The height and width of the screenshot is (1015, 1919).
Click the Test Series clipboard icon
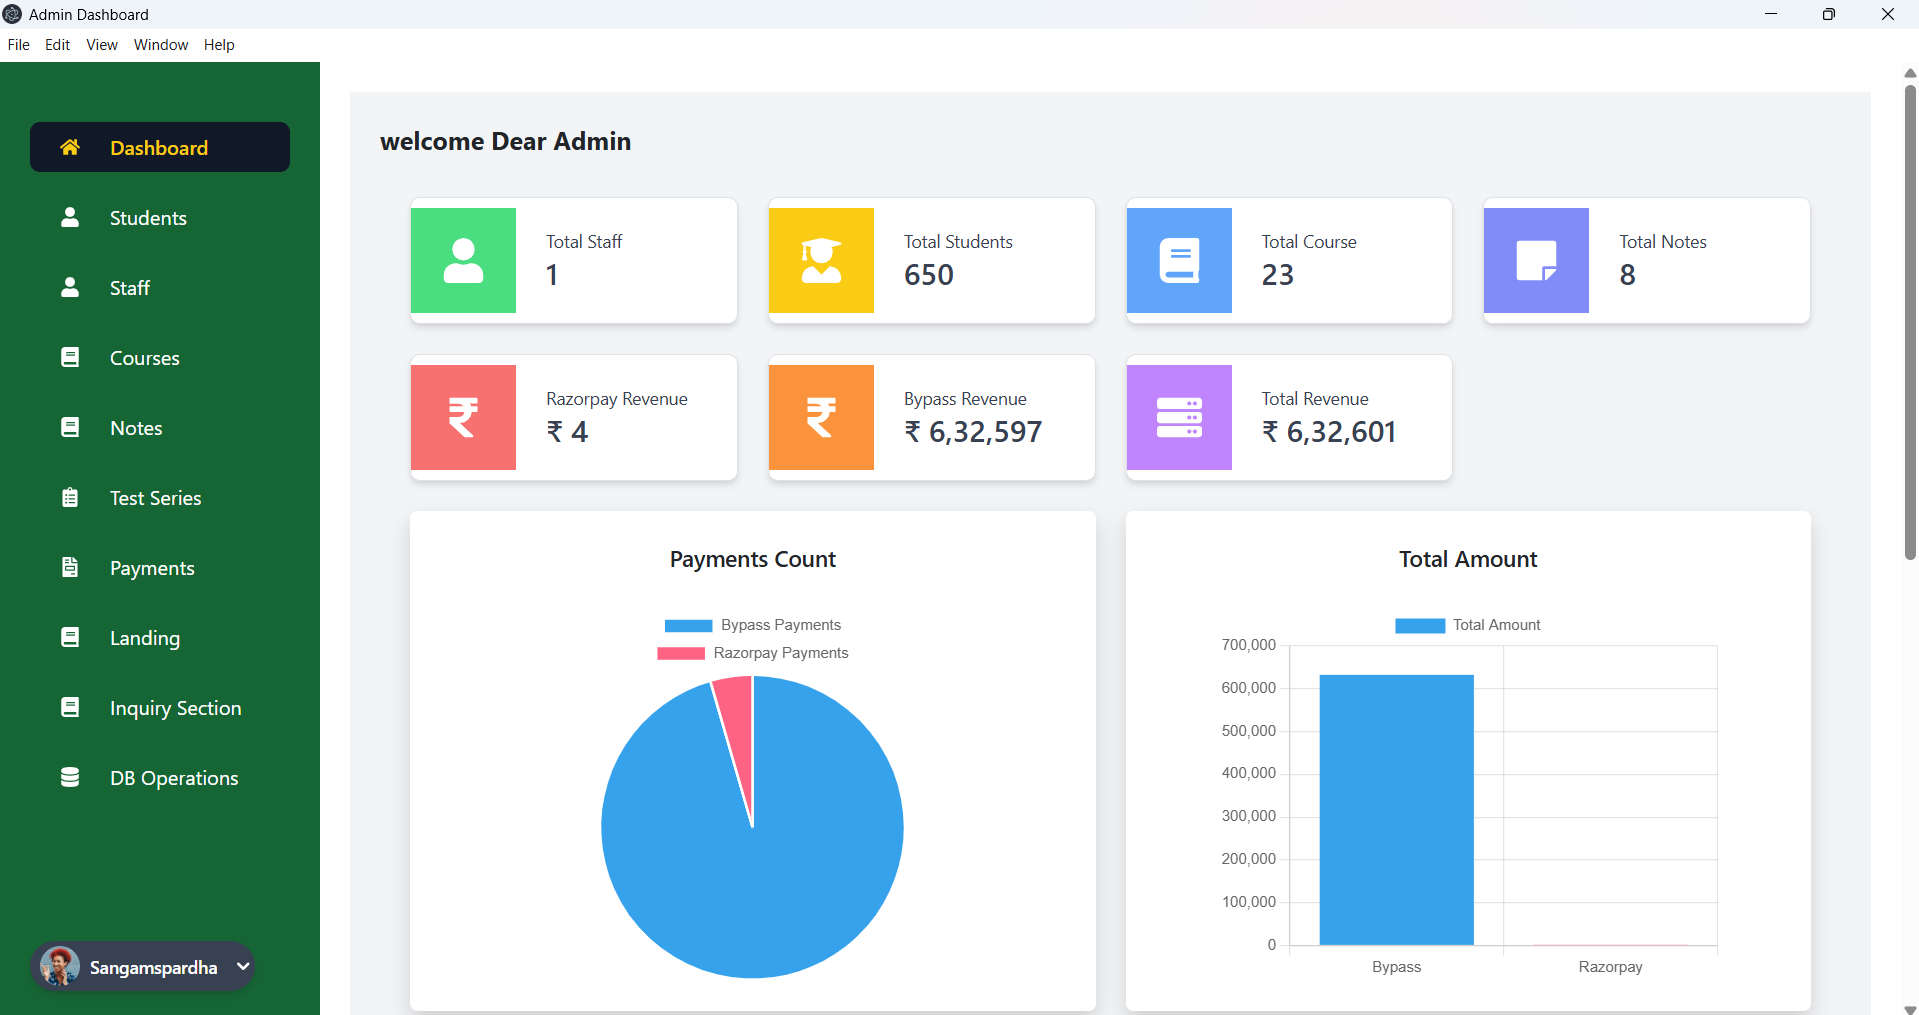pyautogui.click(x=69, y=497)
